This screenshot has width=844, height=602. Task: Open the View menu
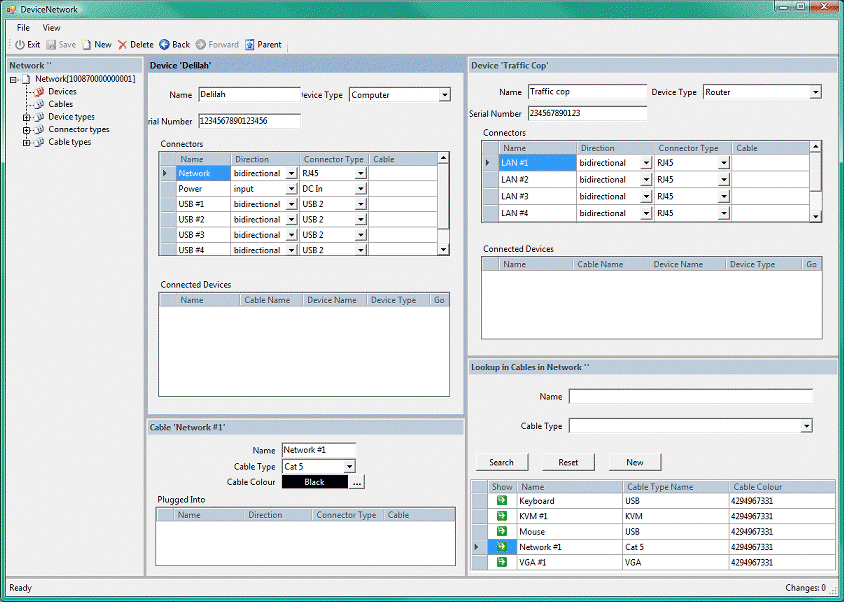click(x=51, y=28)
